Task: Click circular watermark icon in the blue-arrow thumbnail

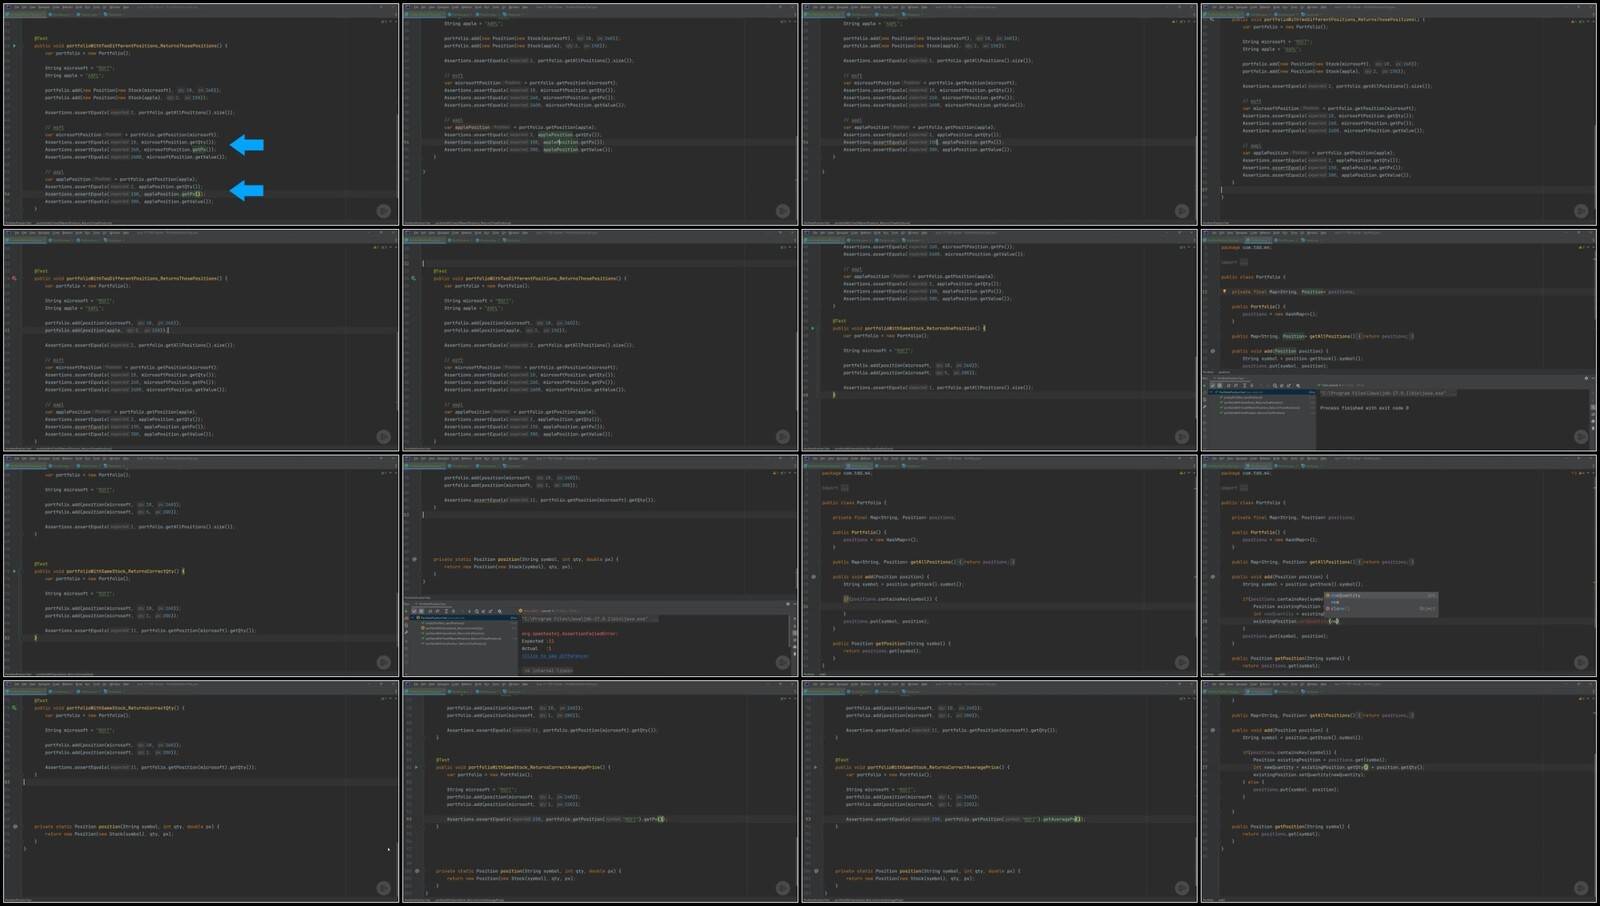Action: coord(383,211)
